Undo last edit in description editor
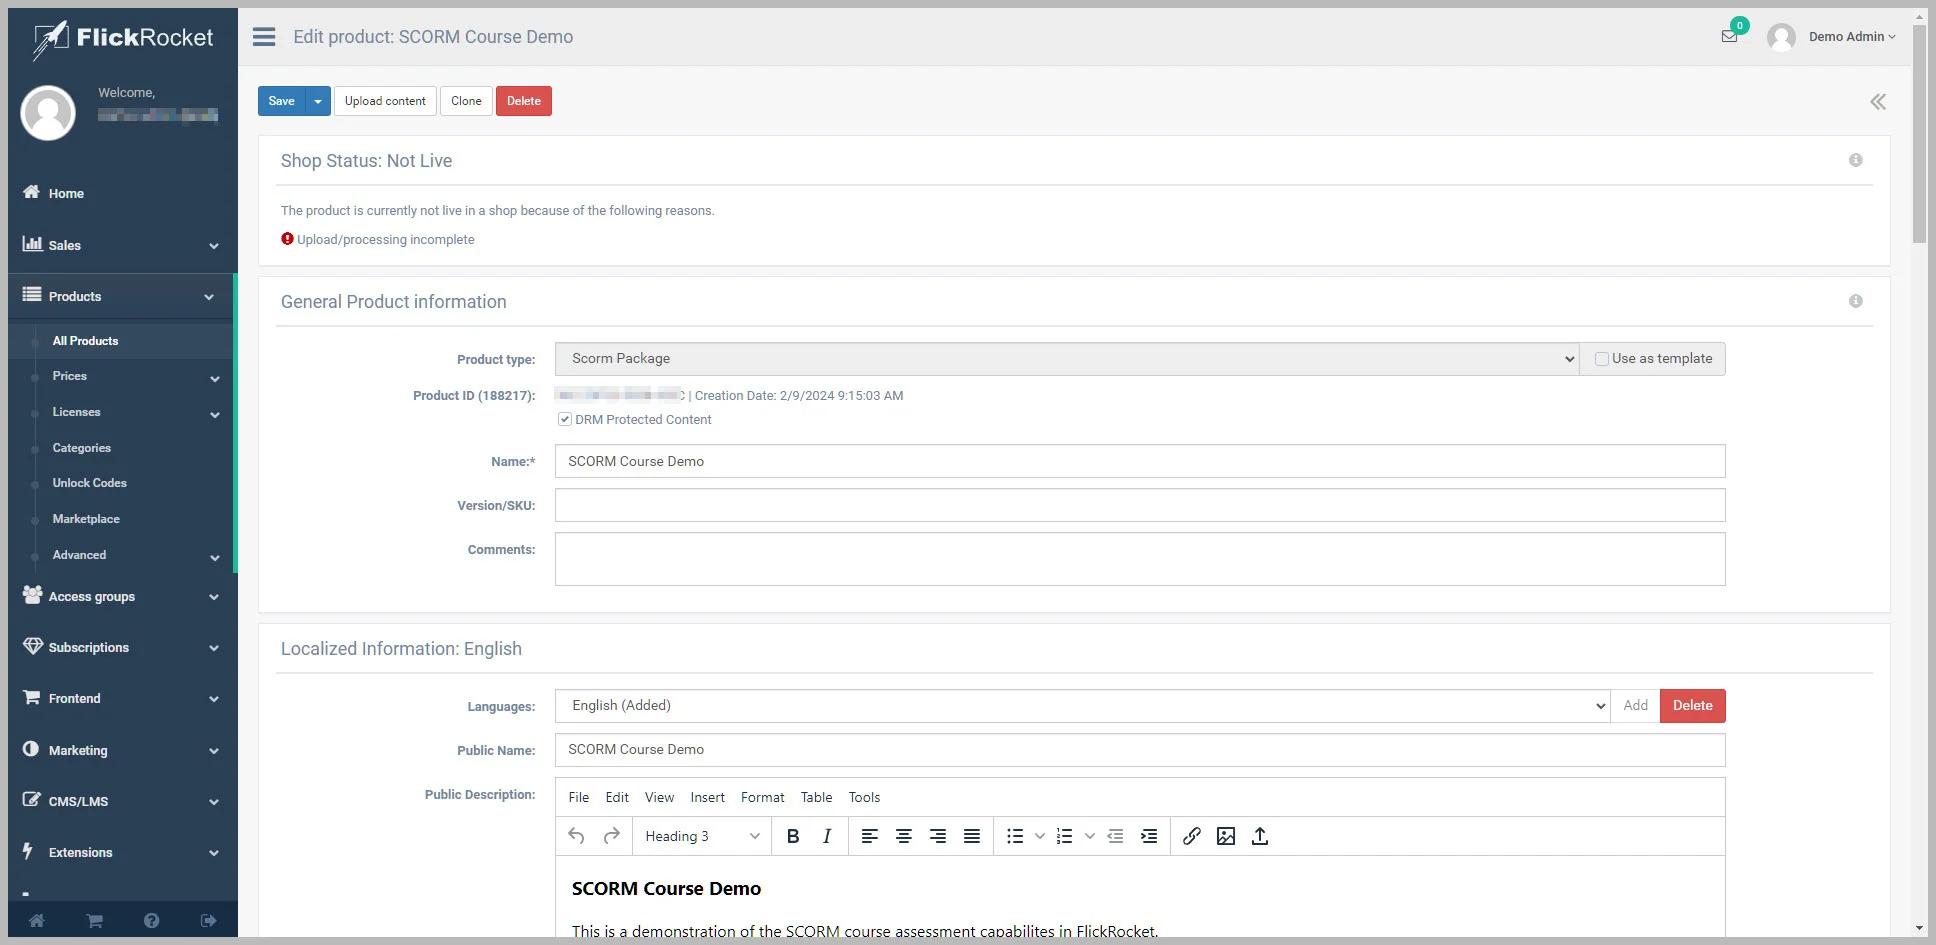Viewport: 1936px width, 945px height. (576, 836)
